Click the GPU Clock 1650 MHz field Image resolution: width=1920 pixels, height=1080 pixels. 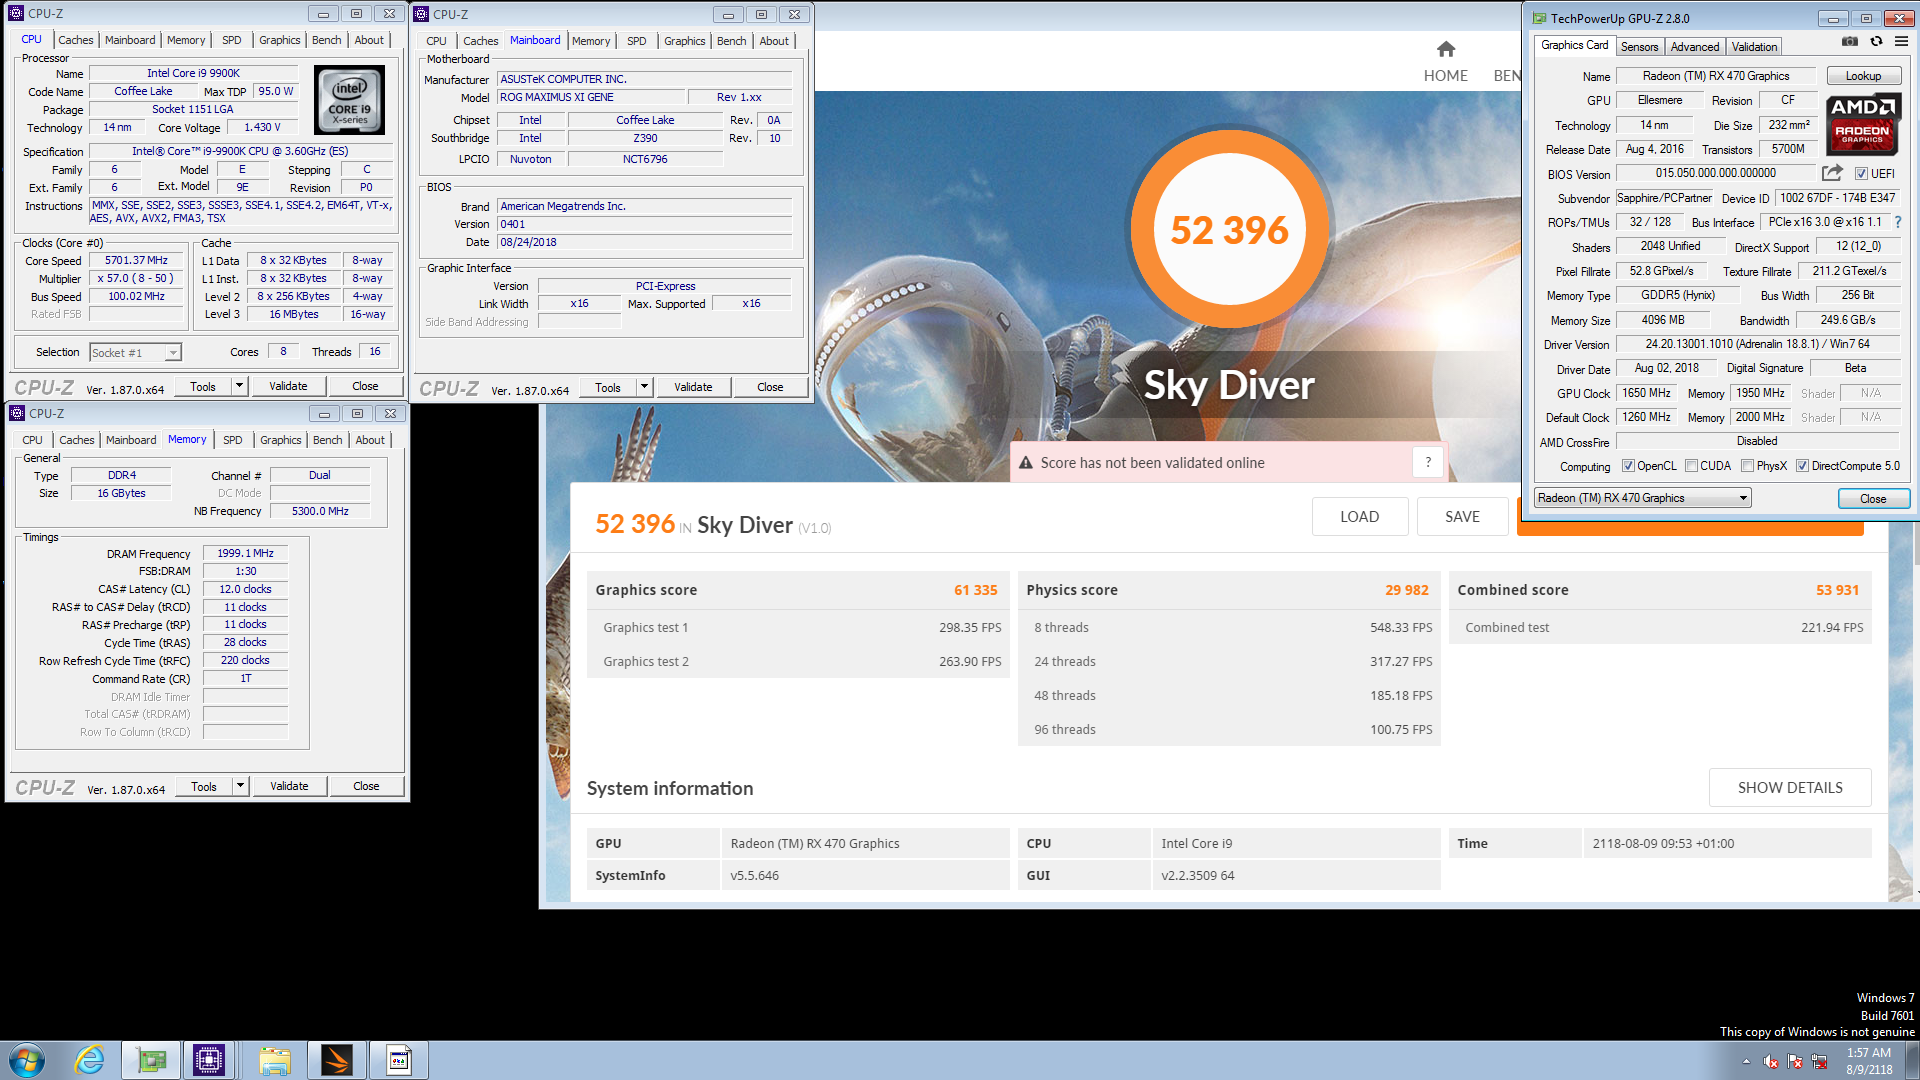coord(1647,393)
